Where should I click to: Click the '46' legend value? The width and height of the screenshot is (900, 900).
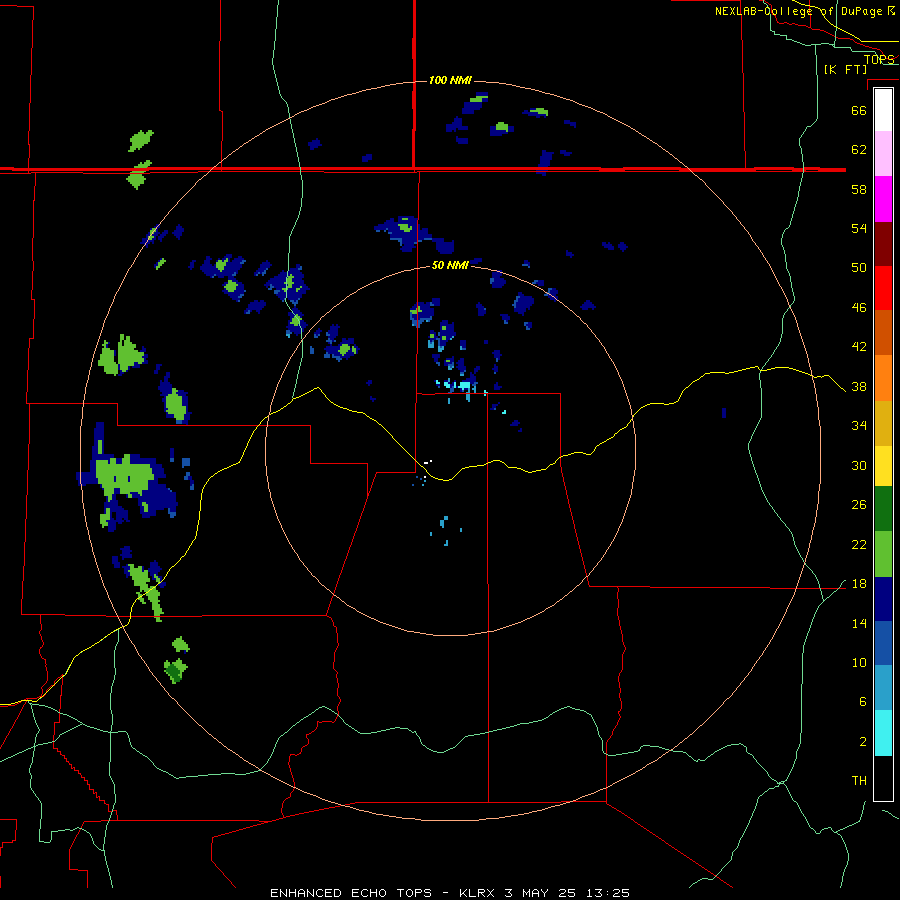[859, 308]
